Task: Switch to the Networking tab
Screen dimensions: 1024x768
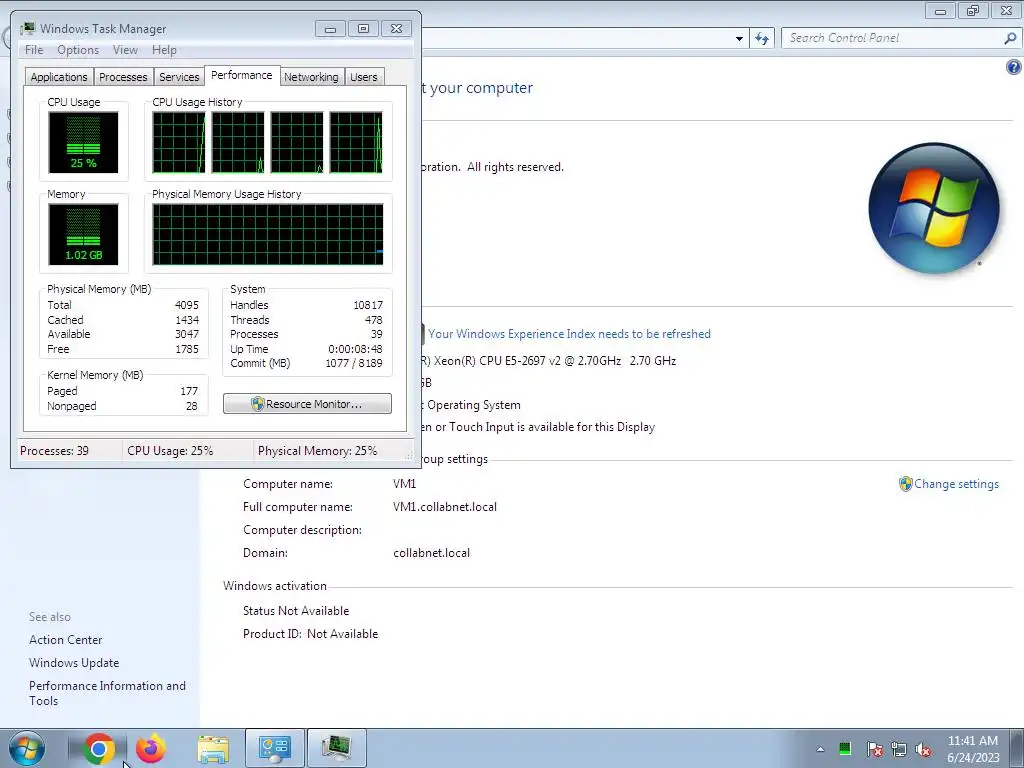Action: coord(311,77)
